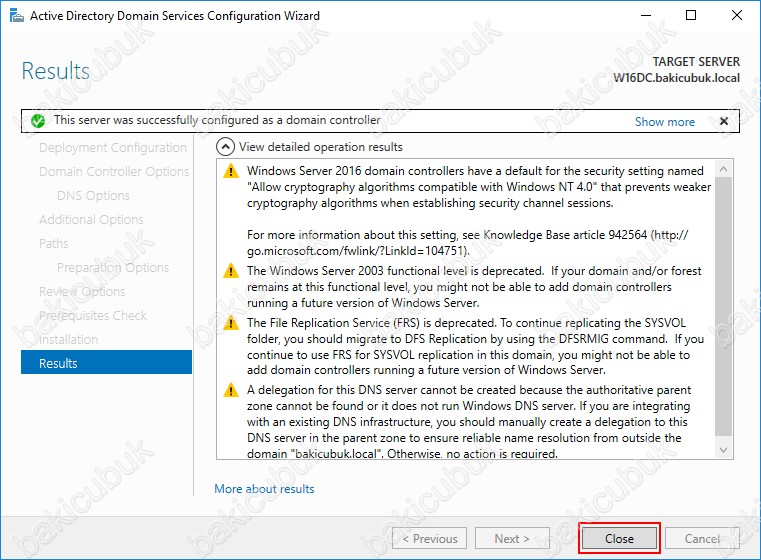The image size is (761, 560).
Task: Select the Review Options step
Action: click(x=82, y=291)
